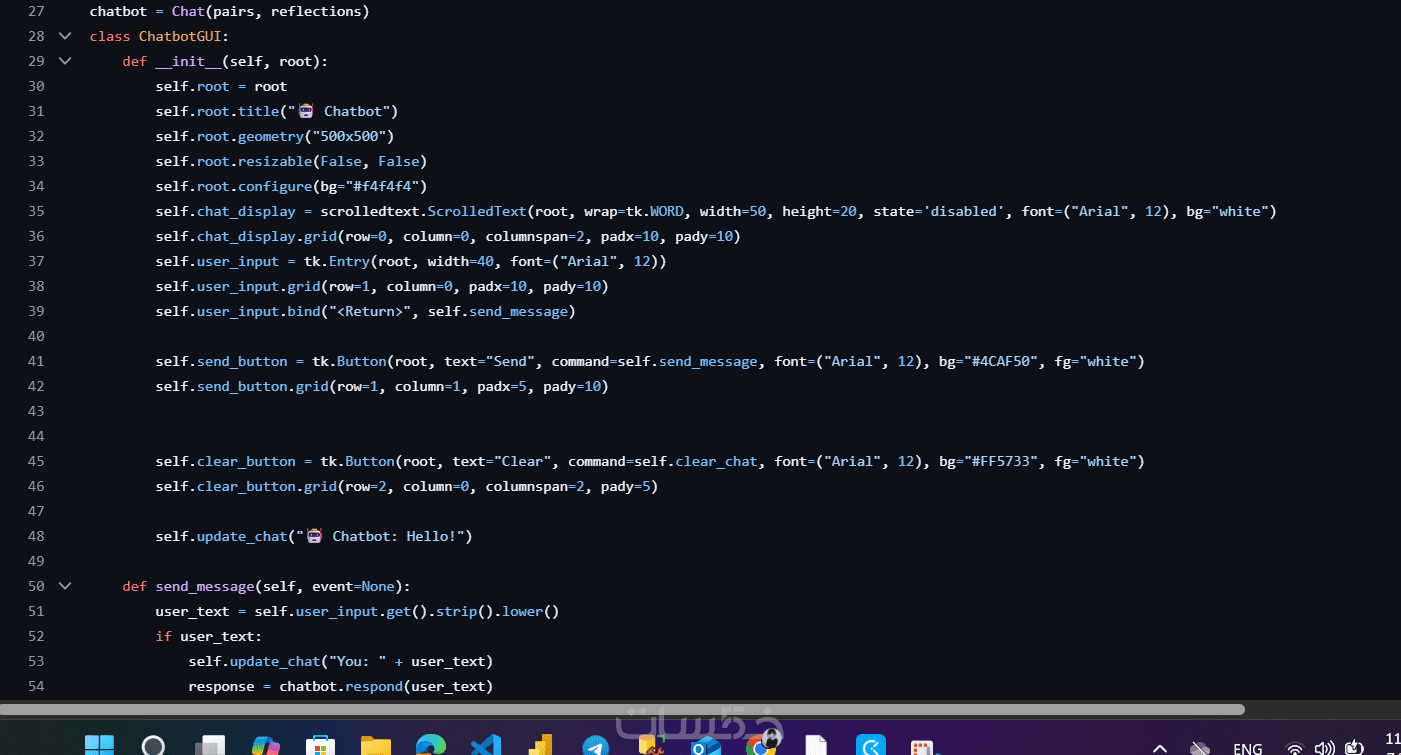Screen dimensions: 1401x755
Task: Open the ENG input language switcher
Action: (x=1247, y=748)
